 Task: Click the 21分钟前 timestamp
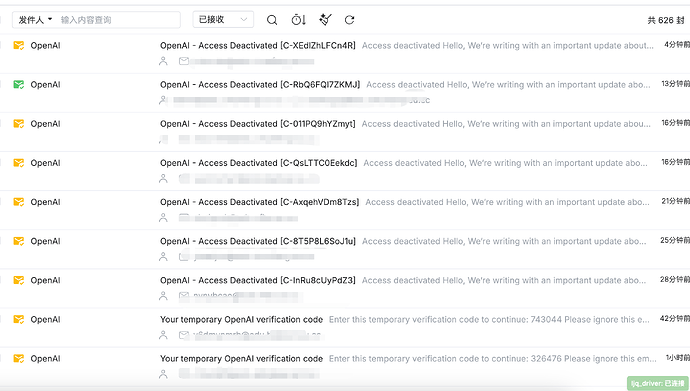tap(675, 201)
